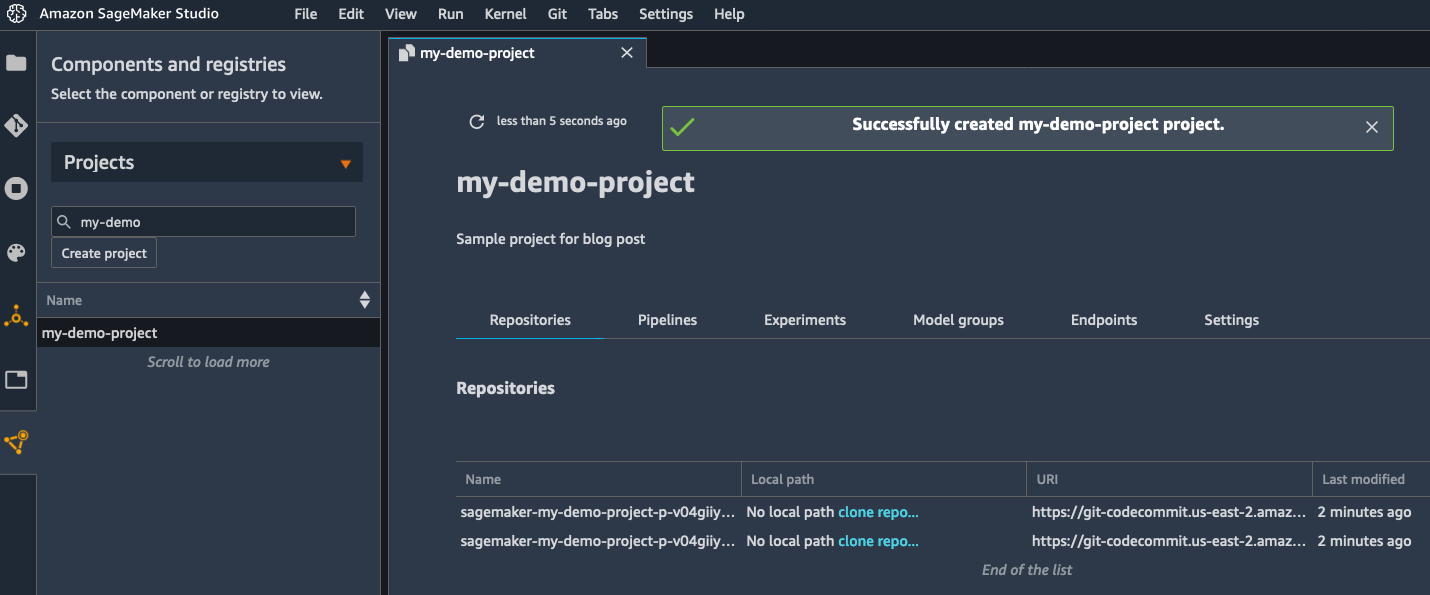Select my-demo-project in the project list
Image resolution: width=1430 pixels, height=595 pixels.
click(x=100, y=333)
